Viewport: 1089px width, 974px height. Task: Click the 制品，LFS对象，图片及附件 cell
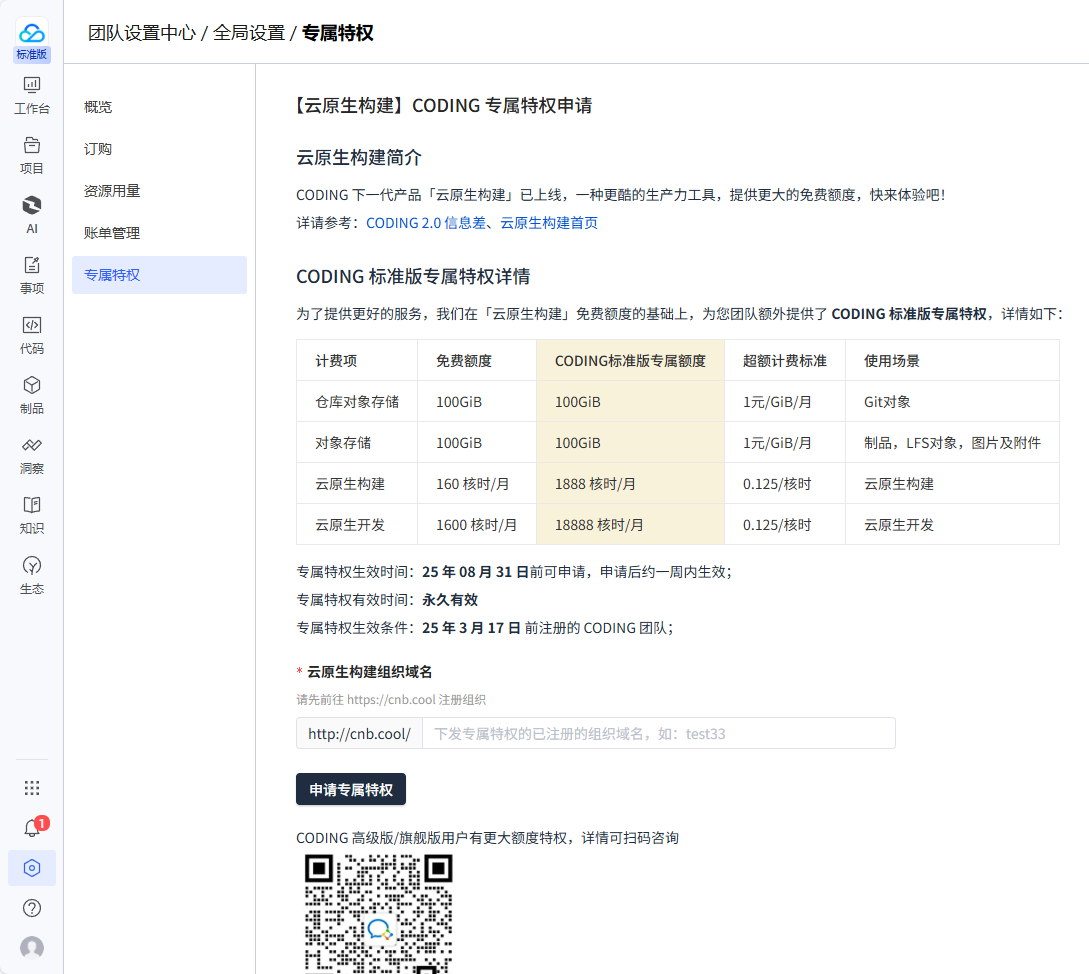[952, 443]
